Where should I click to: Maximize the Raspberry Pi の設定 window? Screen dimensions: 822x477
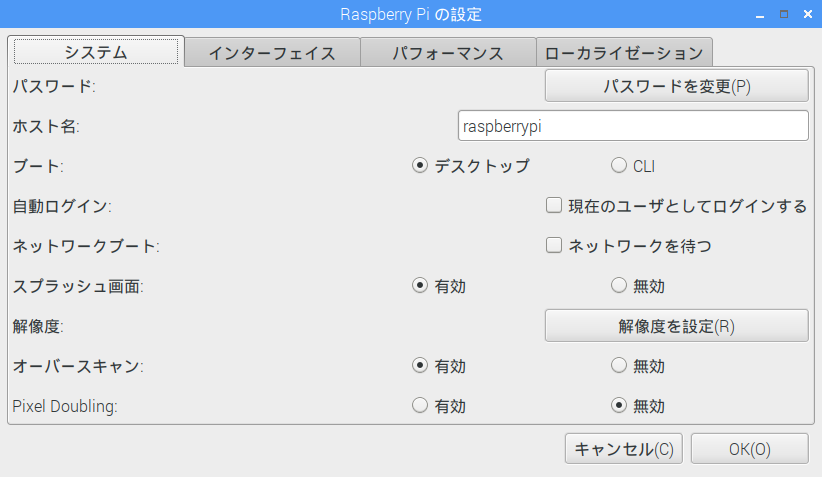click(x=784, y=14)
